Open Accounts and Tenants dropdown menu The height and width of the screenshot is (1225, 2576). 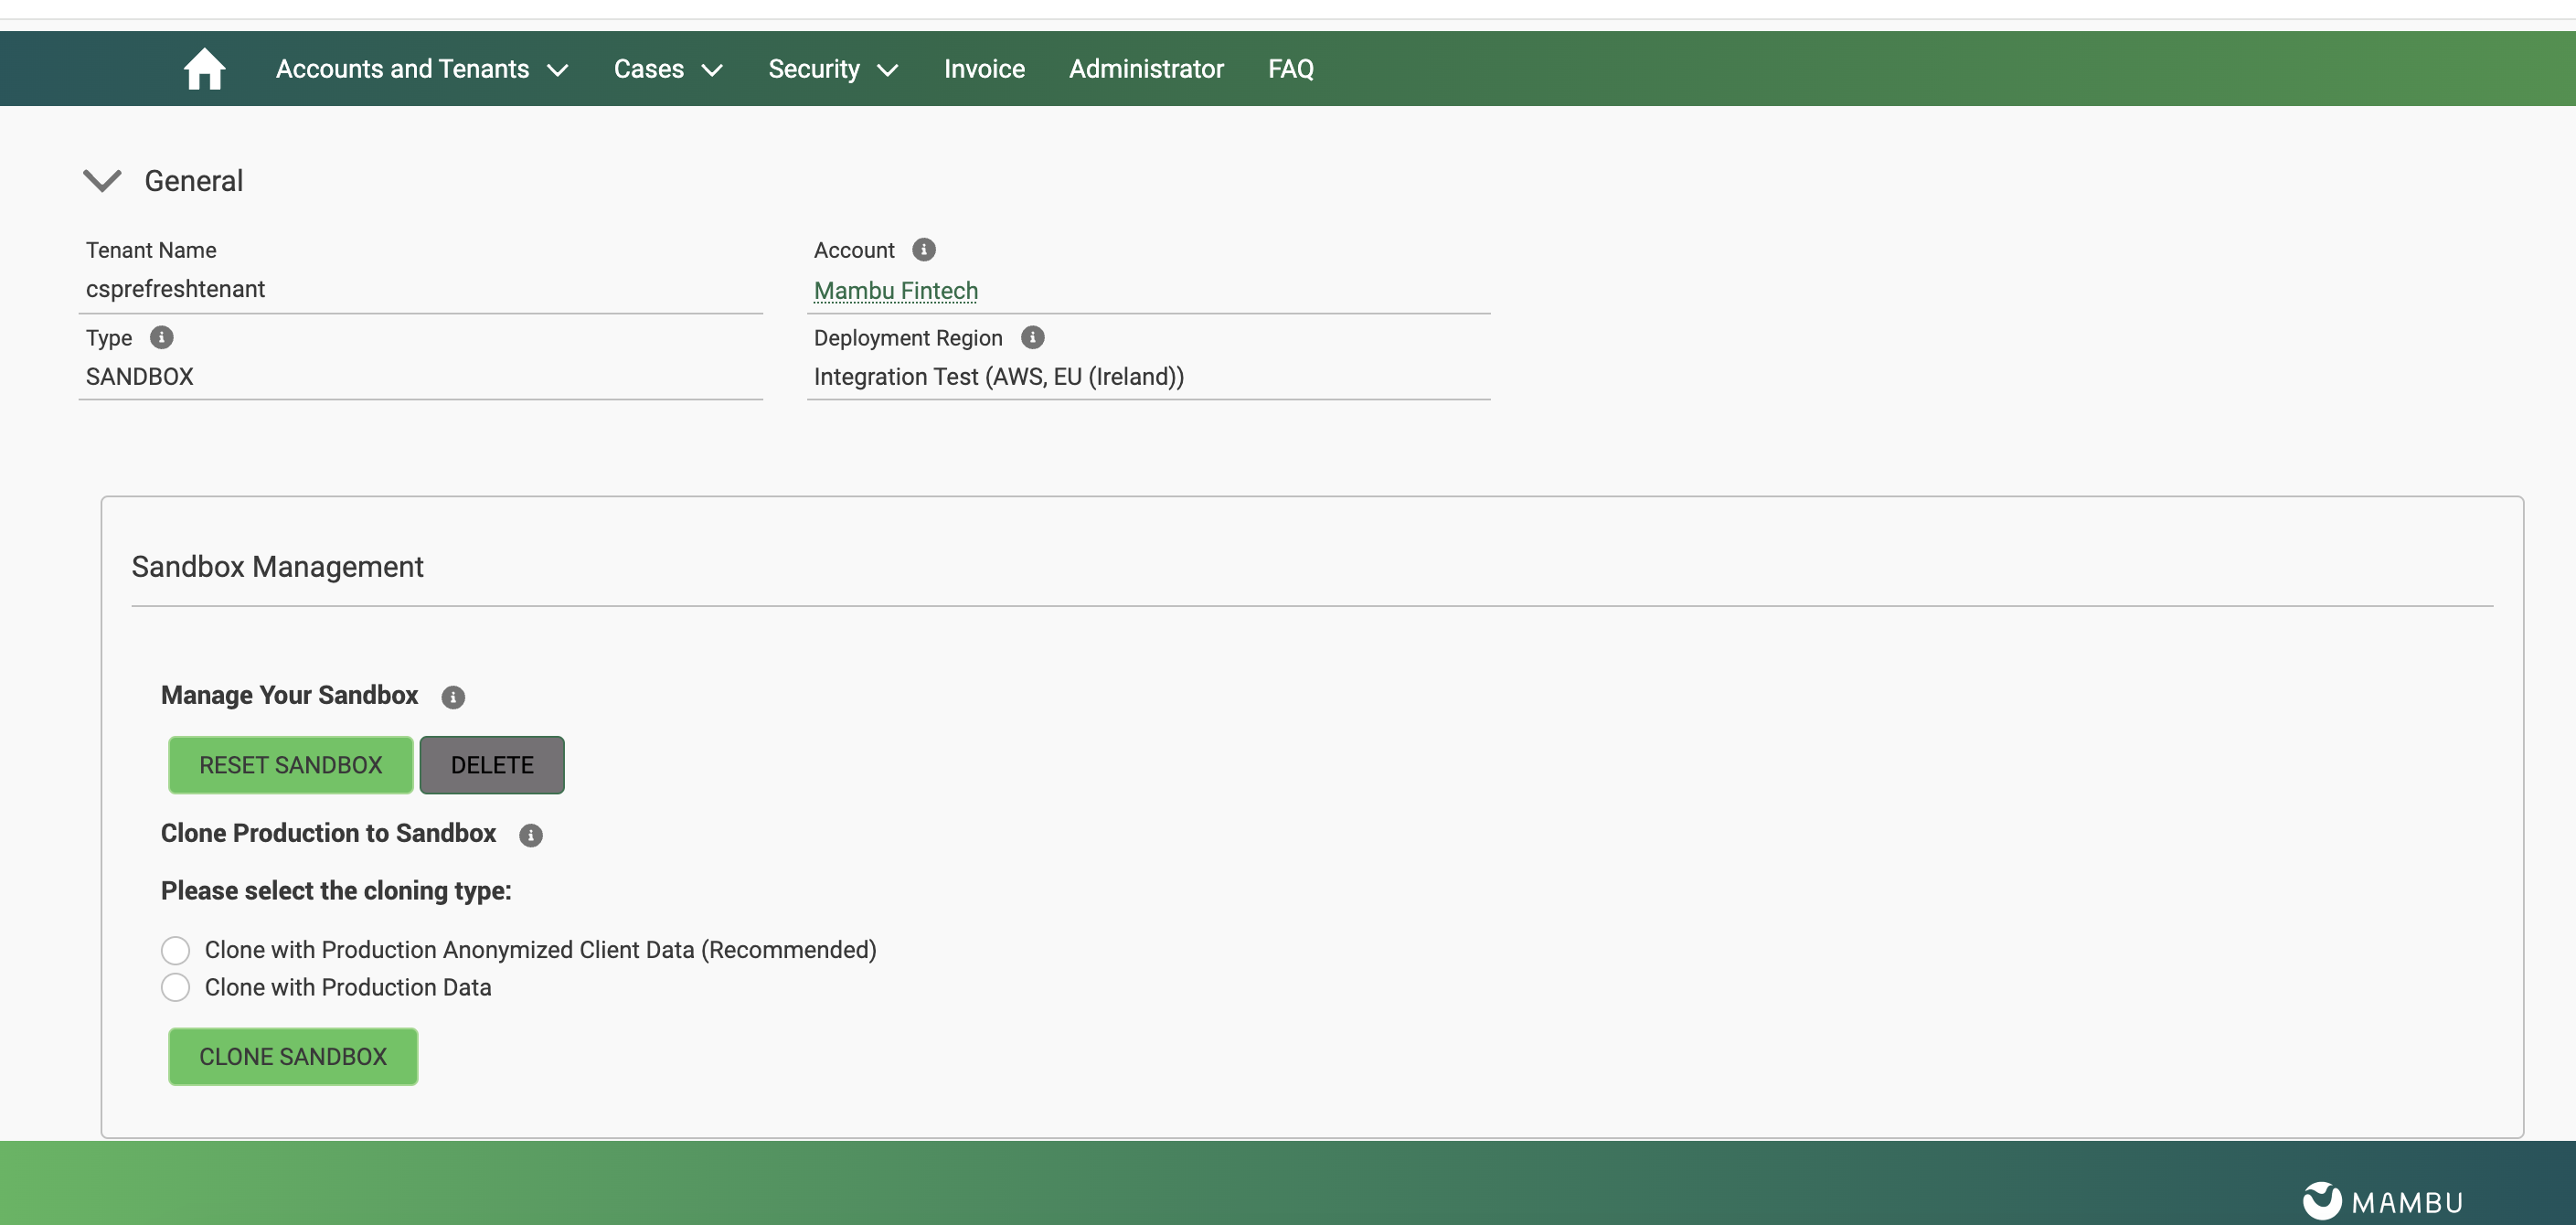[421, 69]
